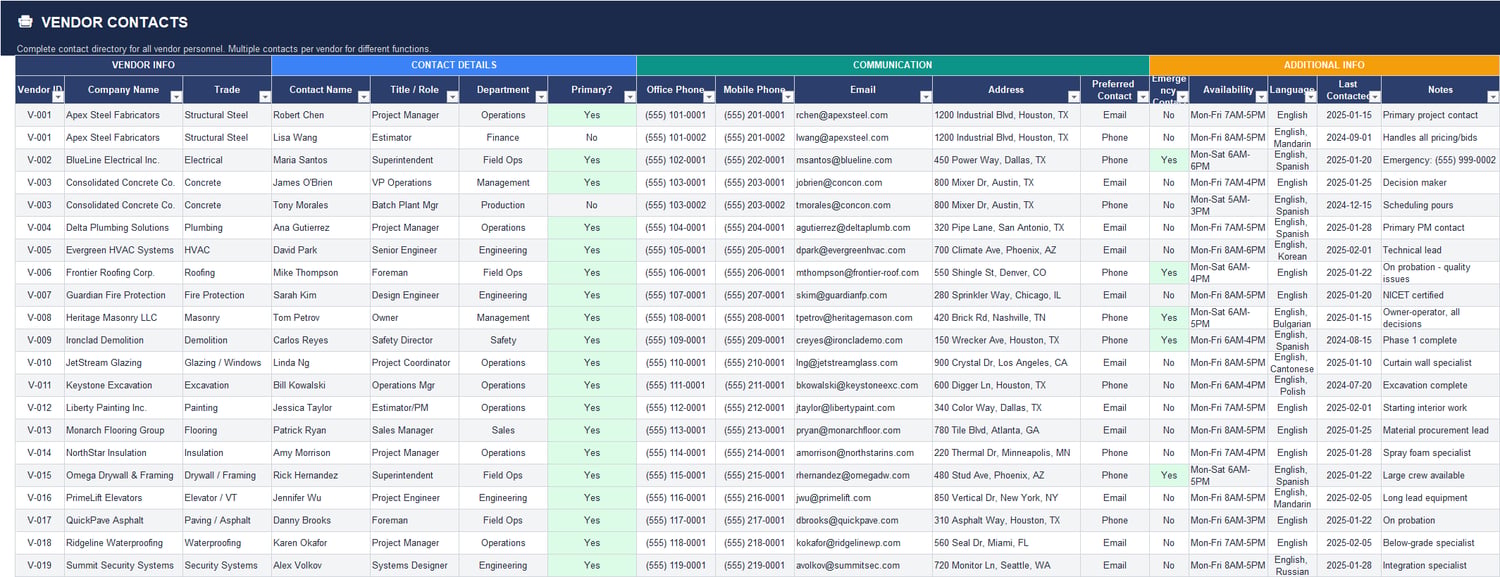Select address 850 Vertical Dr, New York, NY
Image resolution: width=1500 pixels, height=577 pixels.
pyautogui.click(x=1006, y=498)
